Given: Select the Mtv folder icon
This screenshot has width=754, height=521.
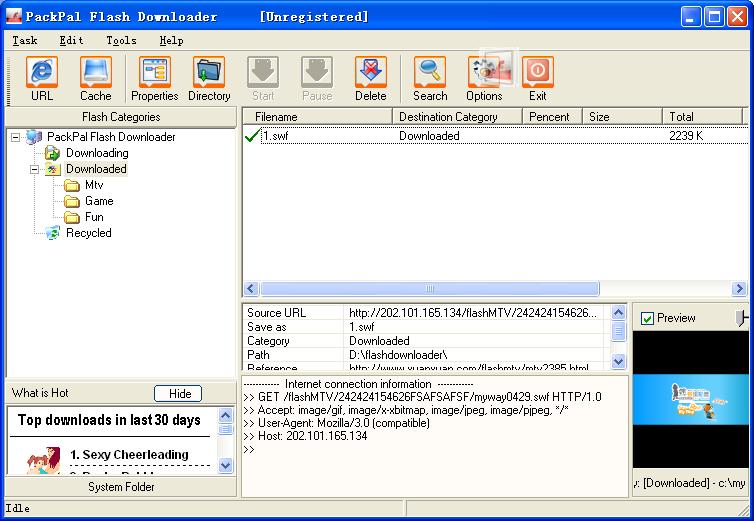Looking at the screenshot, I should [x=72, y=185].
